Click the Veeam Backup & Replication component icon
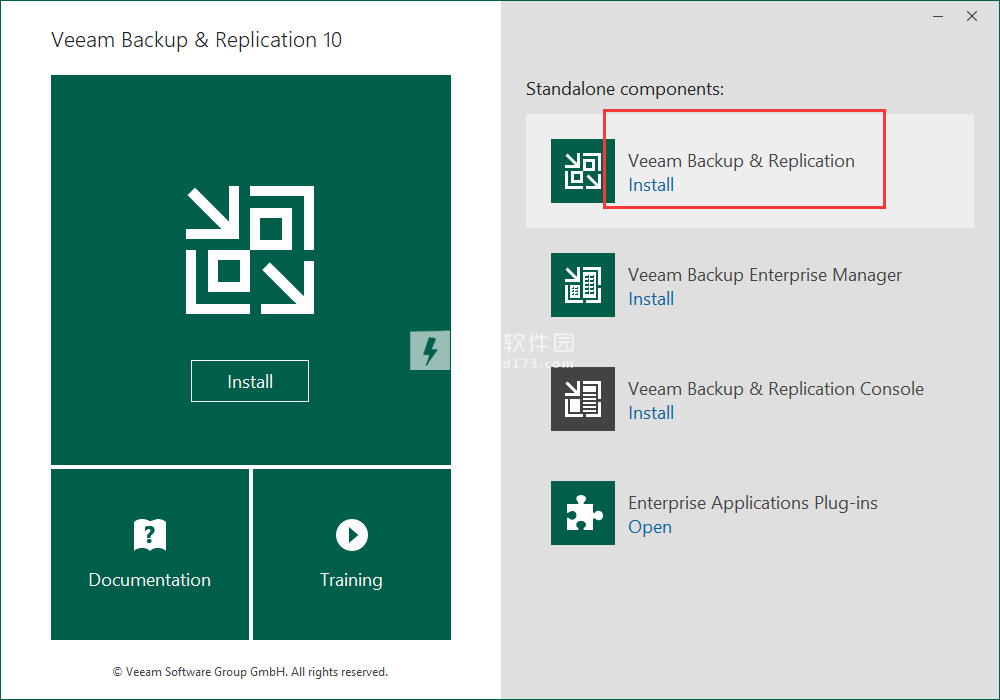This screenshot has height=700, width=1000. click(x=583, y=171)
